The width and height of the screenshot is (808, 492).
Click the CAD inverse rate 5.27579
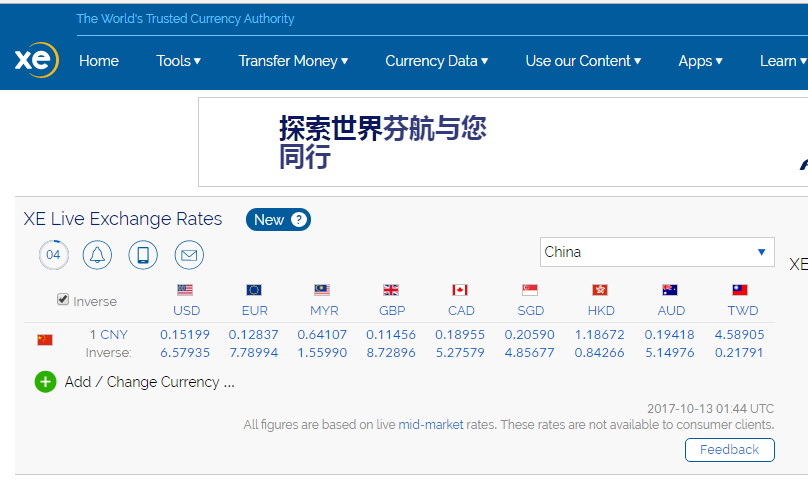coord(460,353)
